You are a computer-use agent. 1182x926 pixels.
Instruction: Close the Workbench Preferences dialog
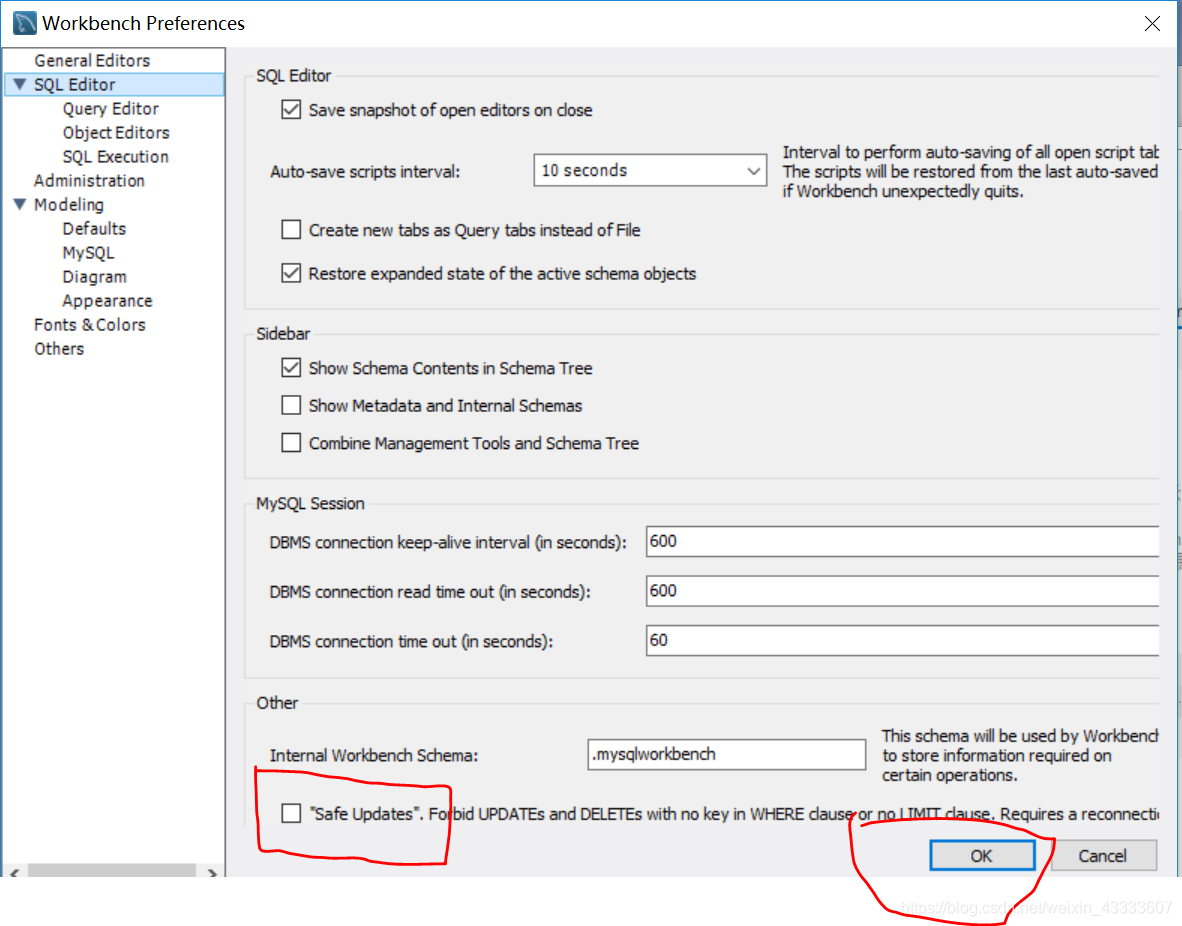click(x=1152, y=23)
